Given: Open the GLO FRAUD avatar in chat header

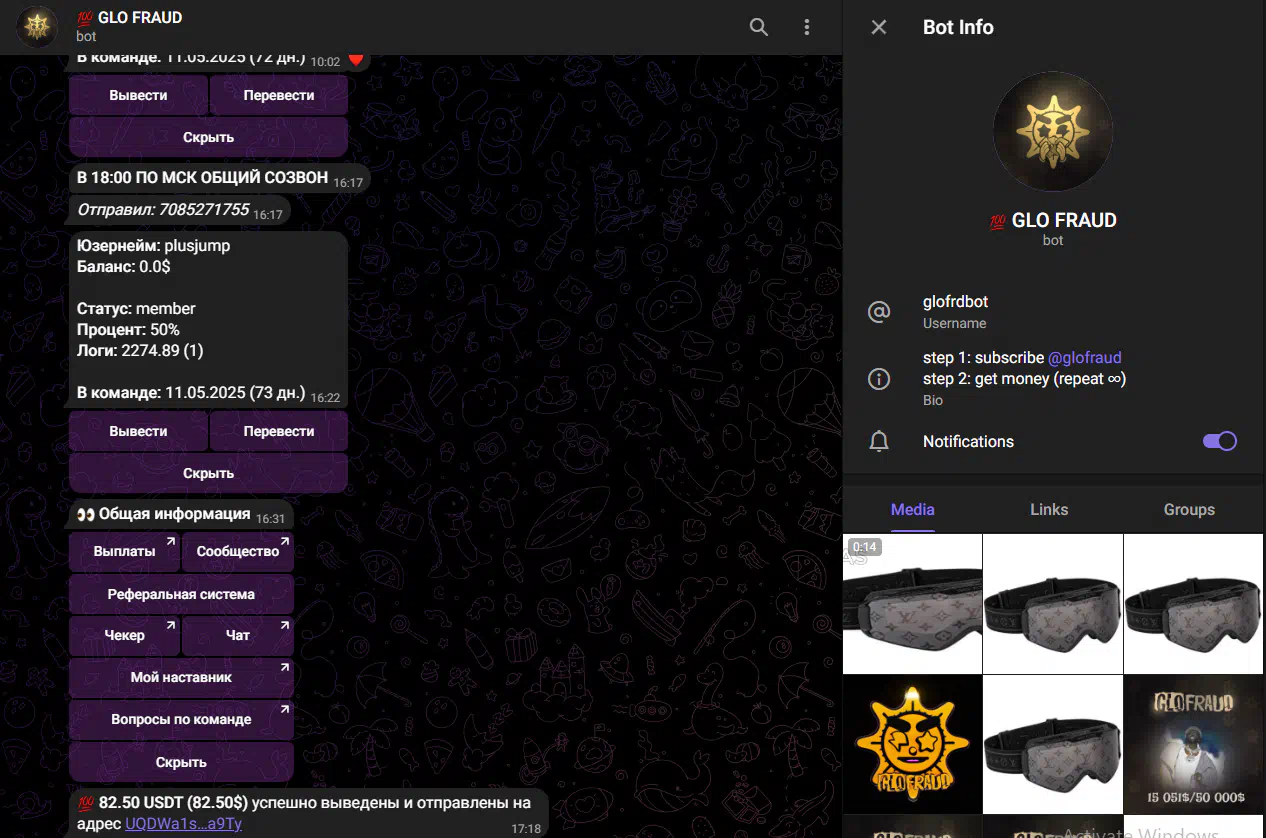Looking at the screenshot, I should [x=39, y=27].
